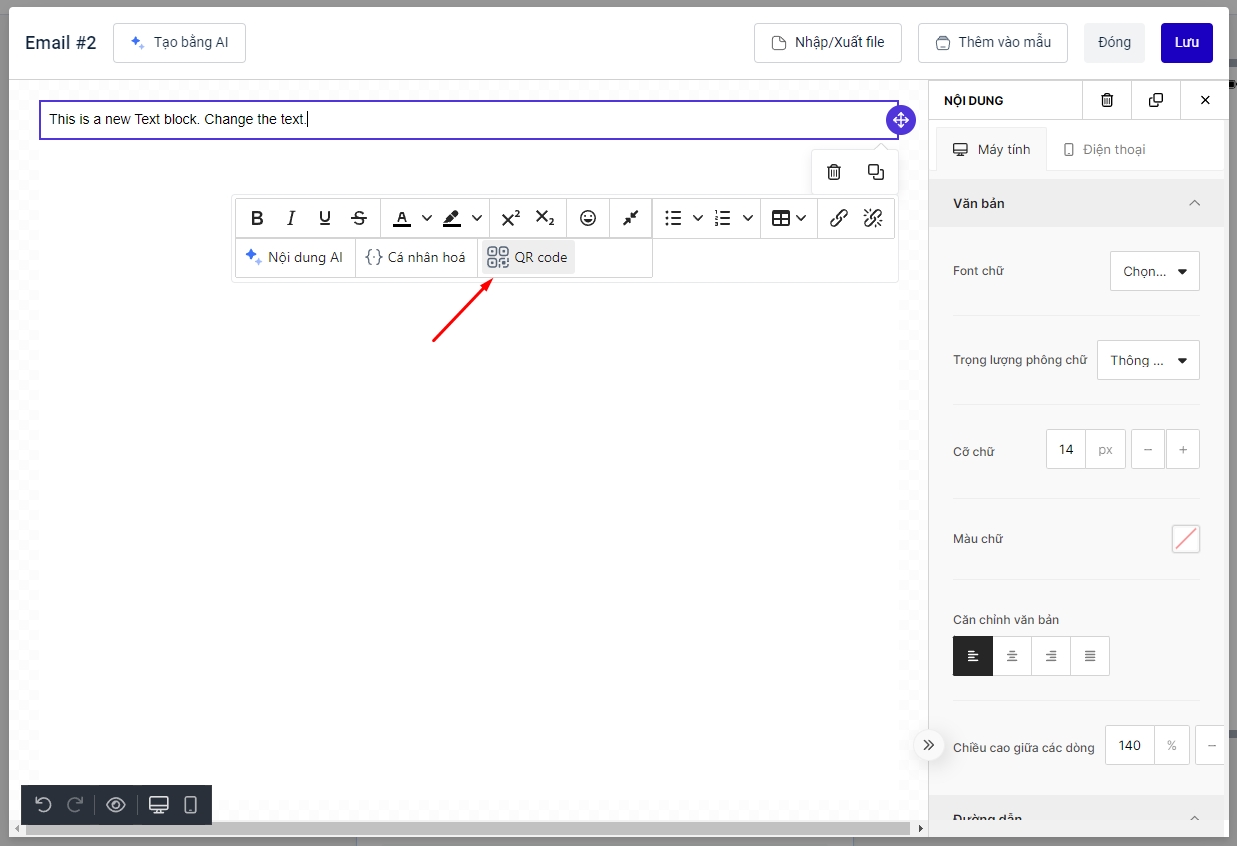Switch to the Điện thoại tab
The height and width of the screenshot is (846, 1237).
tap(1104, 149)
